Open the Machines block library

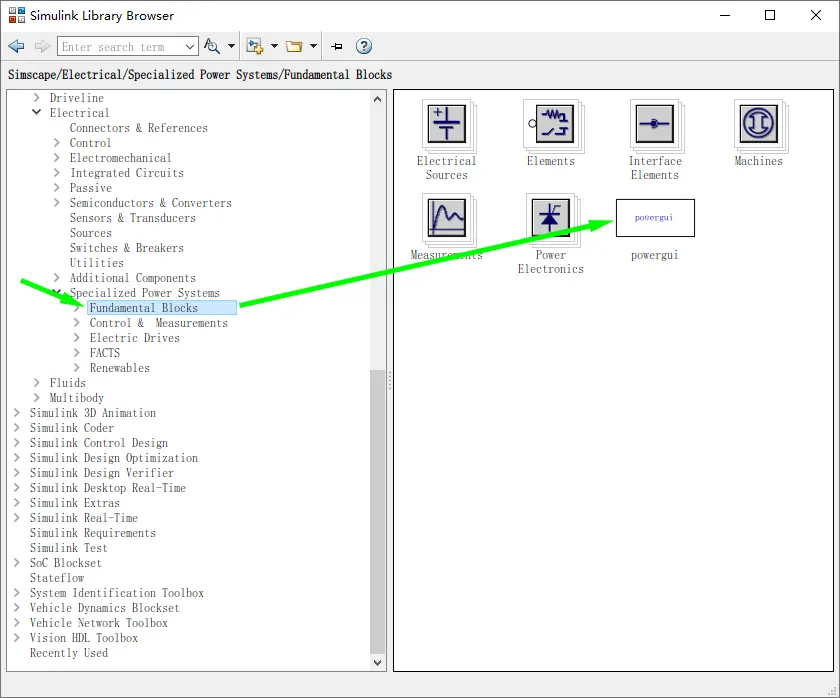761,125
